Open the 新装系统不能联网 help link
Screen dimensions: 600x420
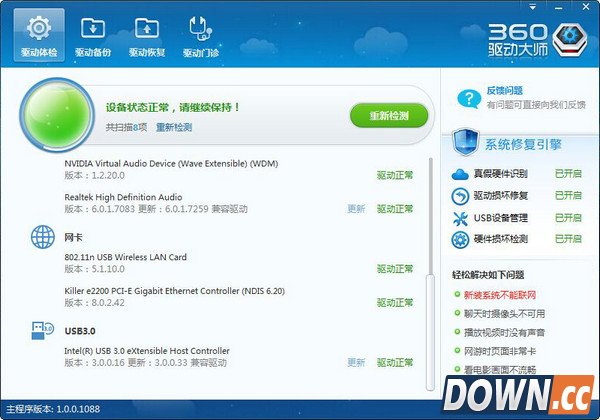click(x=502, y=295)
